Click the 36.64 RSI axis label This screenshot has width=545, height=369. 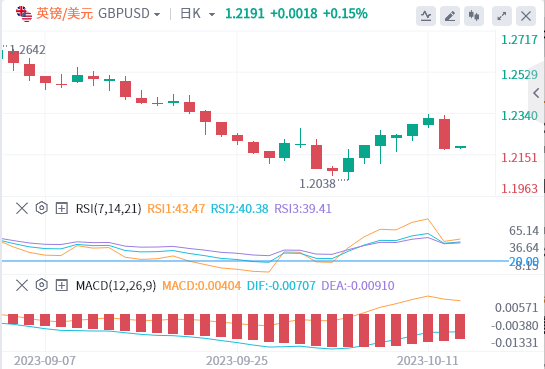524,248
